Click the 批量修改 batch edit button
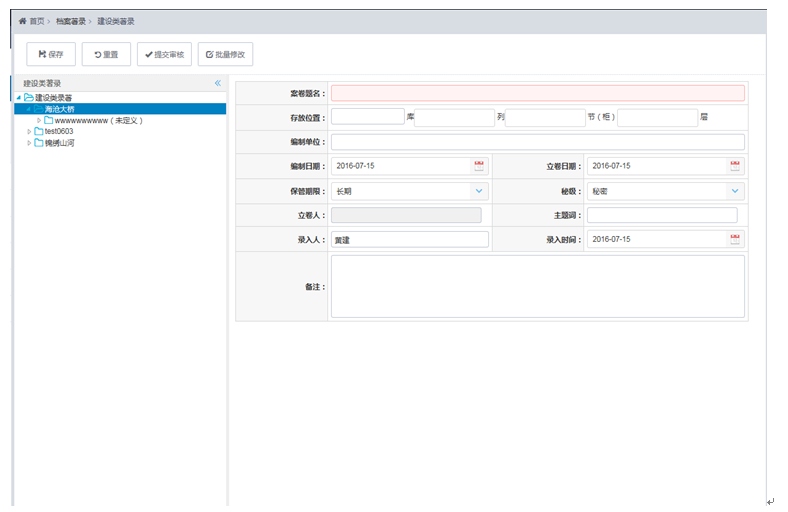 click(x=226, y=54)
